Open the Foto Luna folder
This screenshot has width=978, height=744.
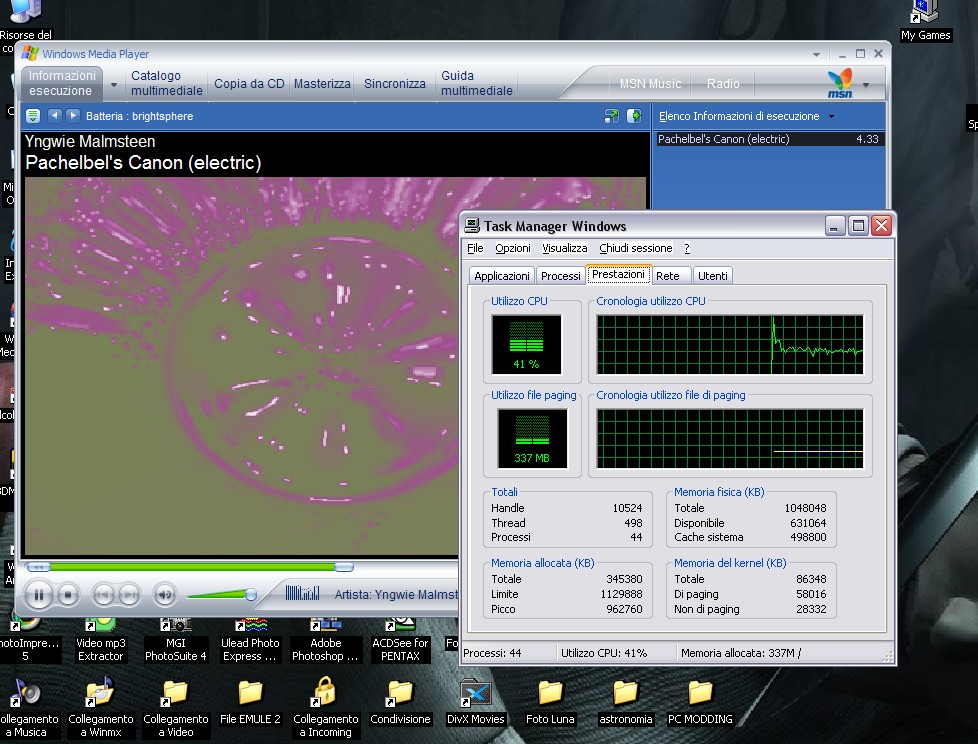pyautogui.click(x=550, y=703)
